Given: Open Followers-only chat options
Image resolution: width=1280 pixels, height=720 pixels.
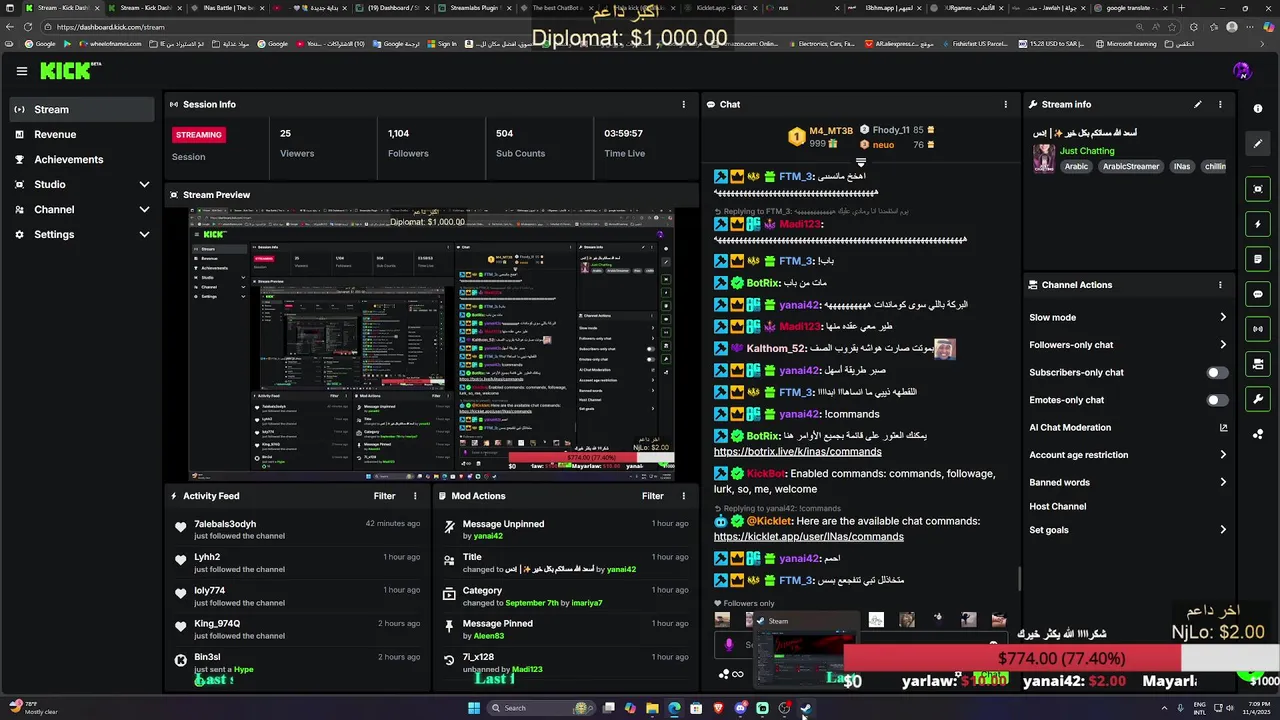Looking at the screenshot, I should coord(1128,345).
